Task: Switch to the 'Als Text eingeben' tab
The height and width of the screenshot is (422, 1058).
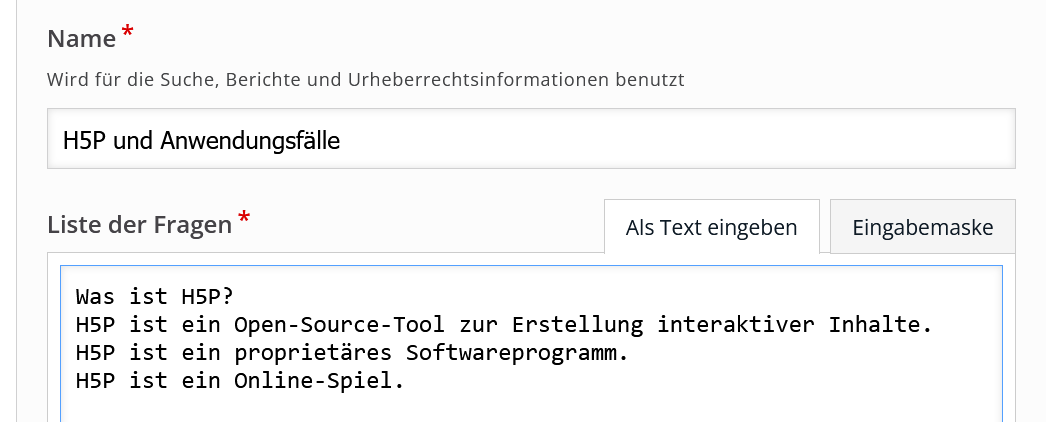Action: click(711, 227)
